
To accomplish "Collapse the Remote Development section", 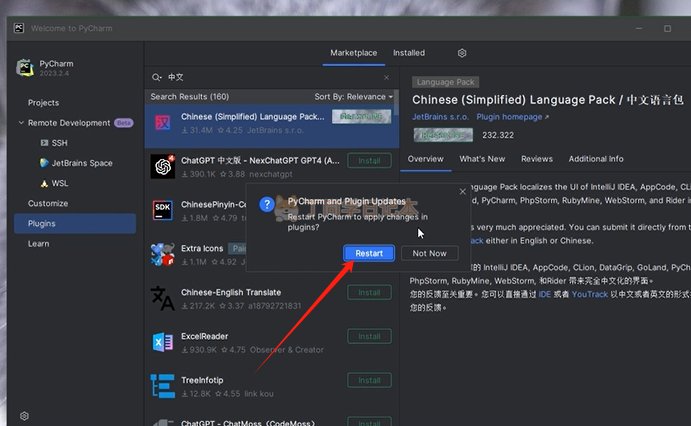I will point(21,122).
